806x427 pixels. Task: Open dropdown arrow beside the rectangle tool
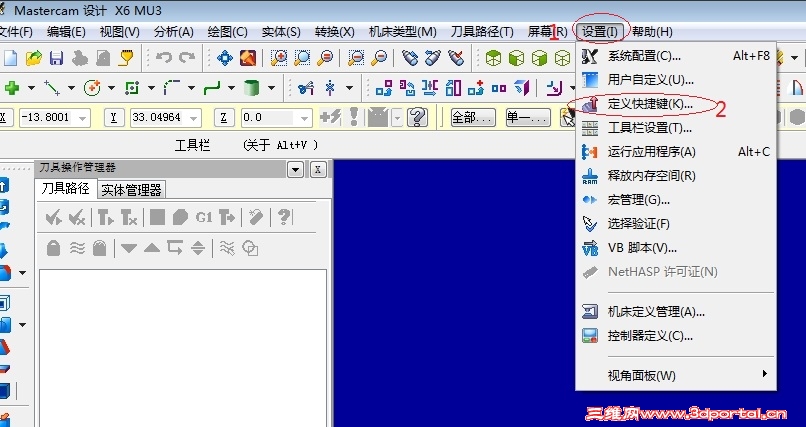151,88
